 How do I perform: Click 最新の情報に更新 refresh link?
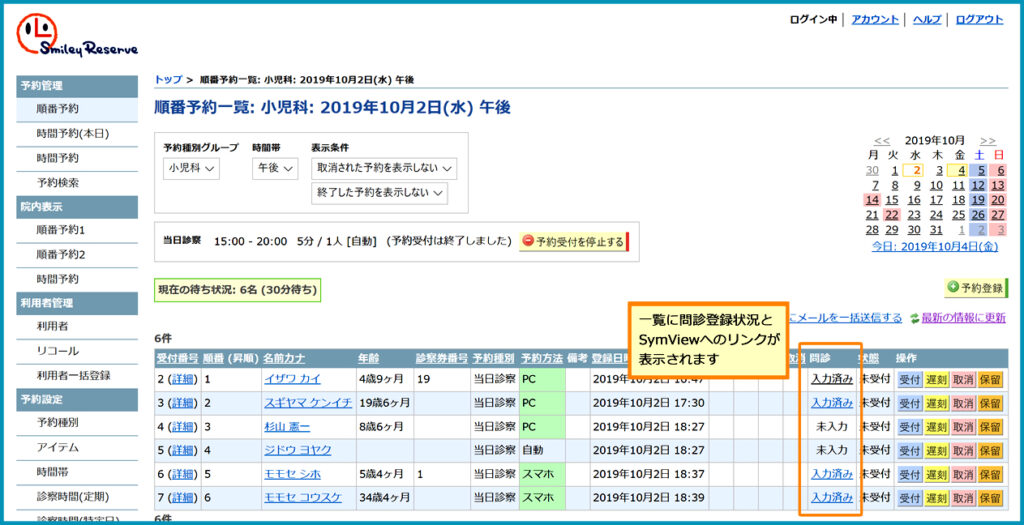pos(963,318)
